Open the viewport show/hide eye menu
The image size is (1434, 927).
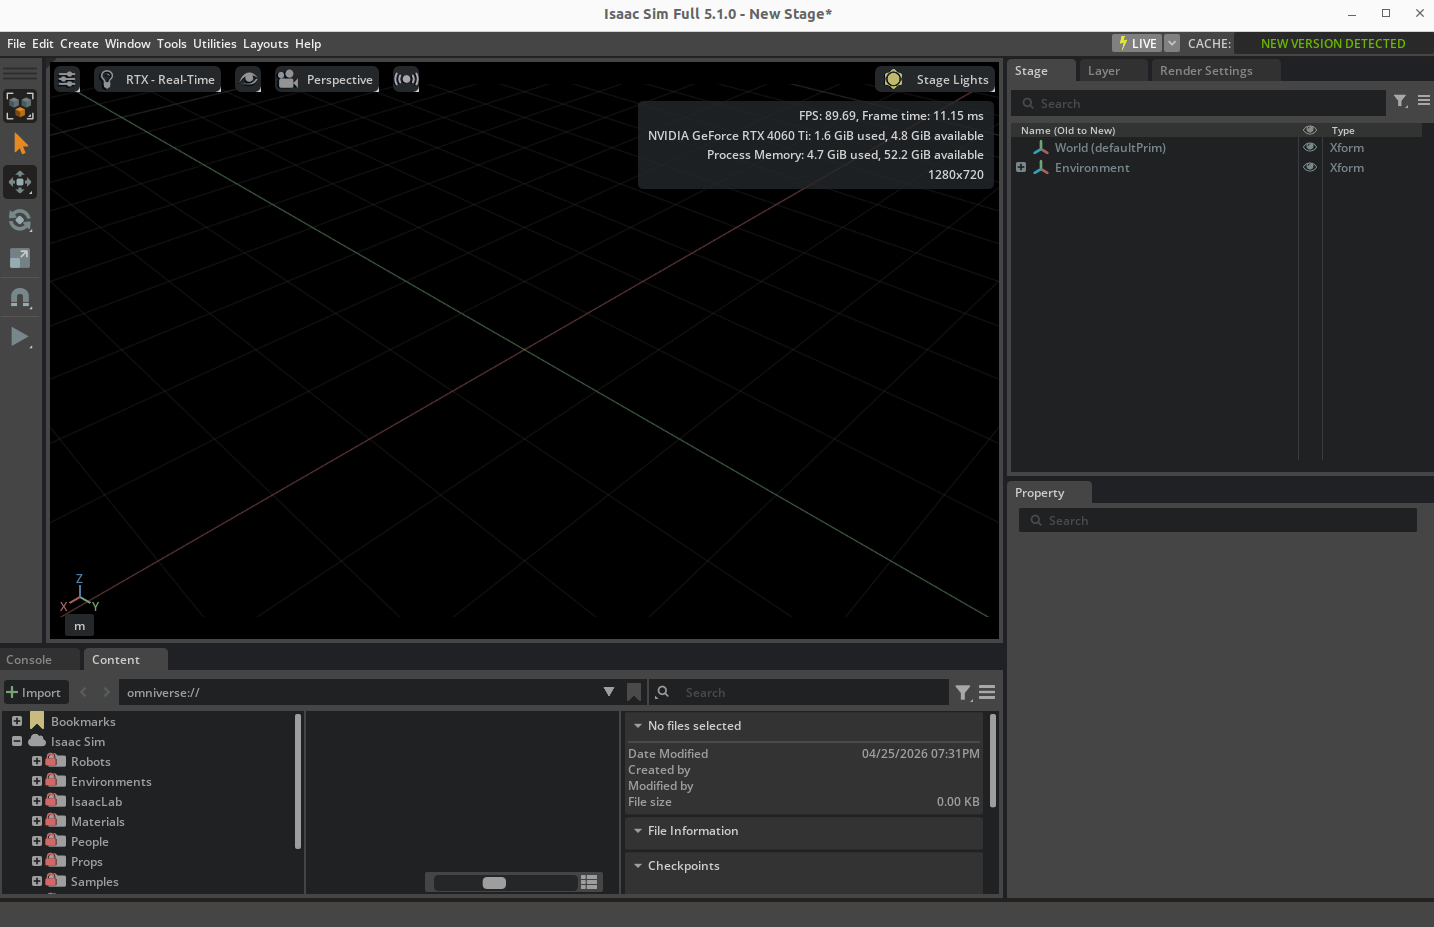(x=248, y=79)
